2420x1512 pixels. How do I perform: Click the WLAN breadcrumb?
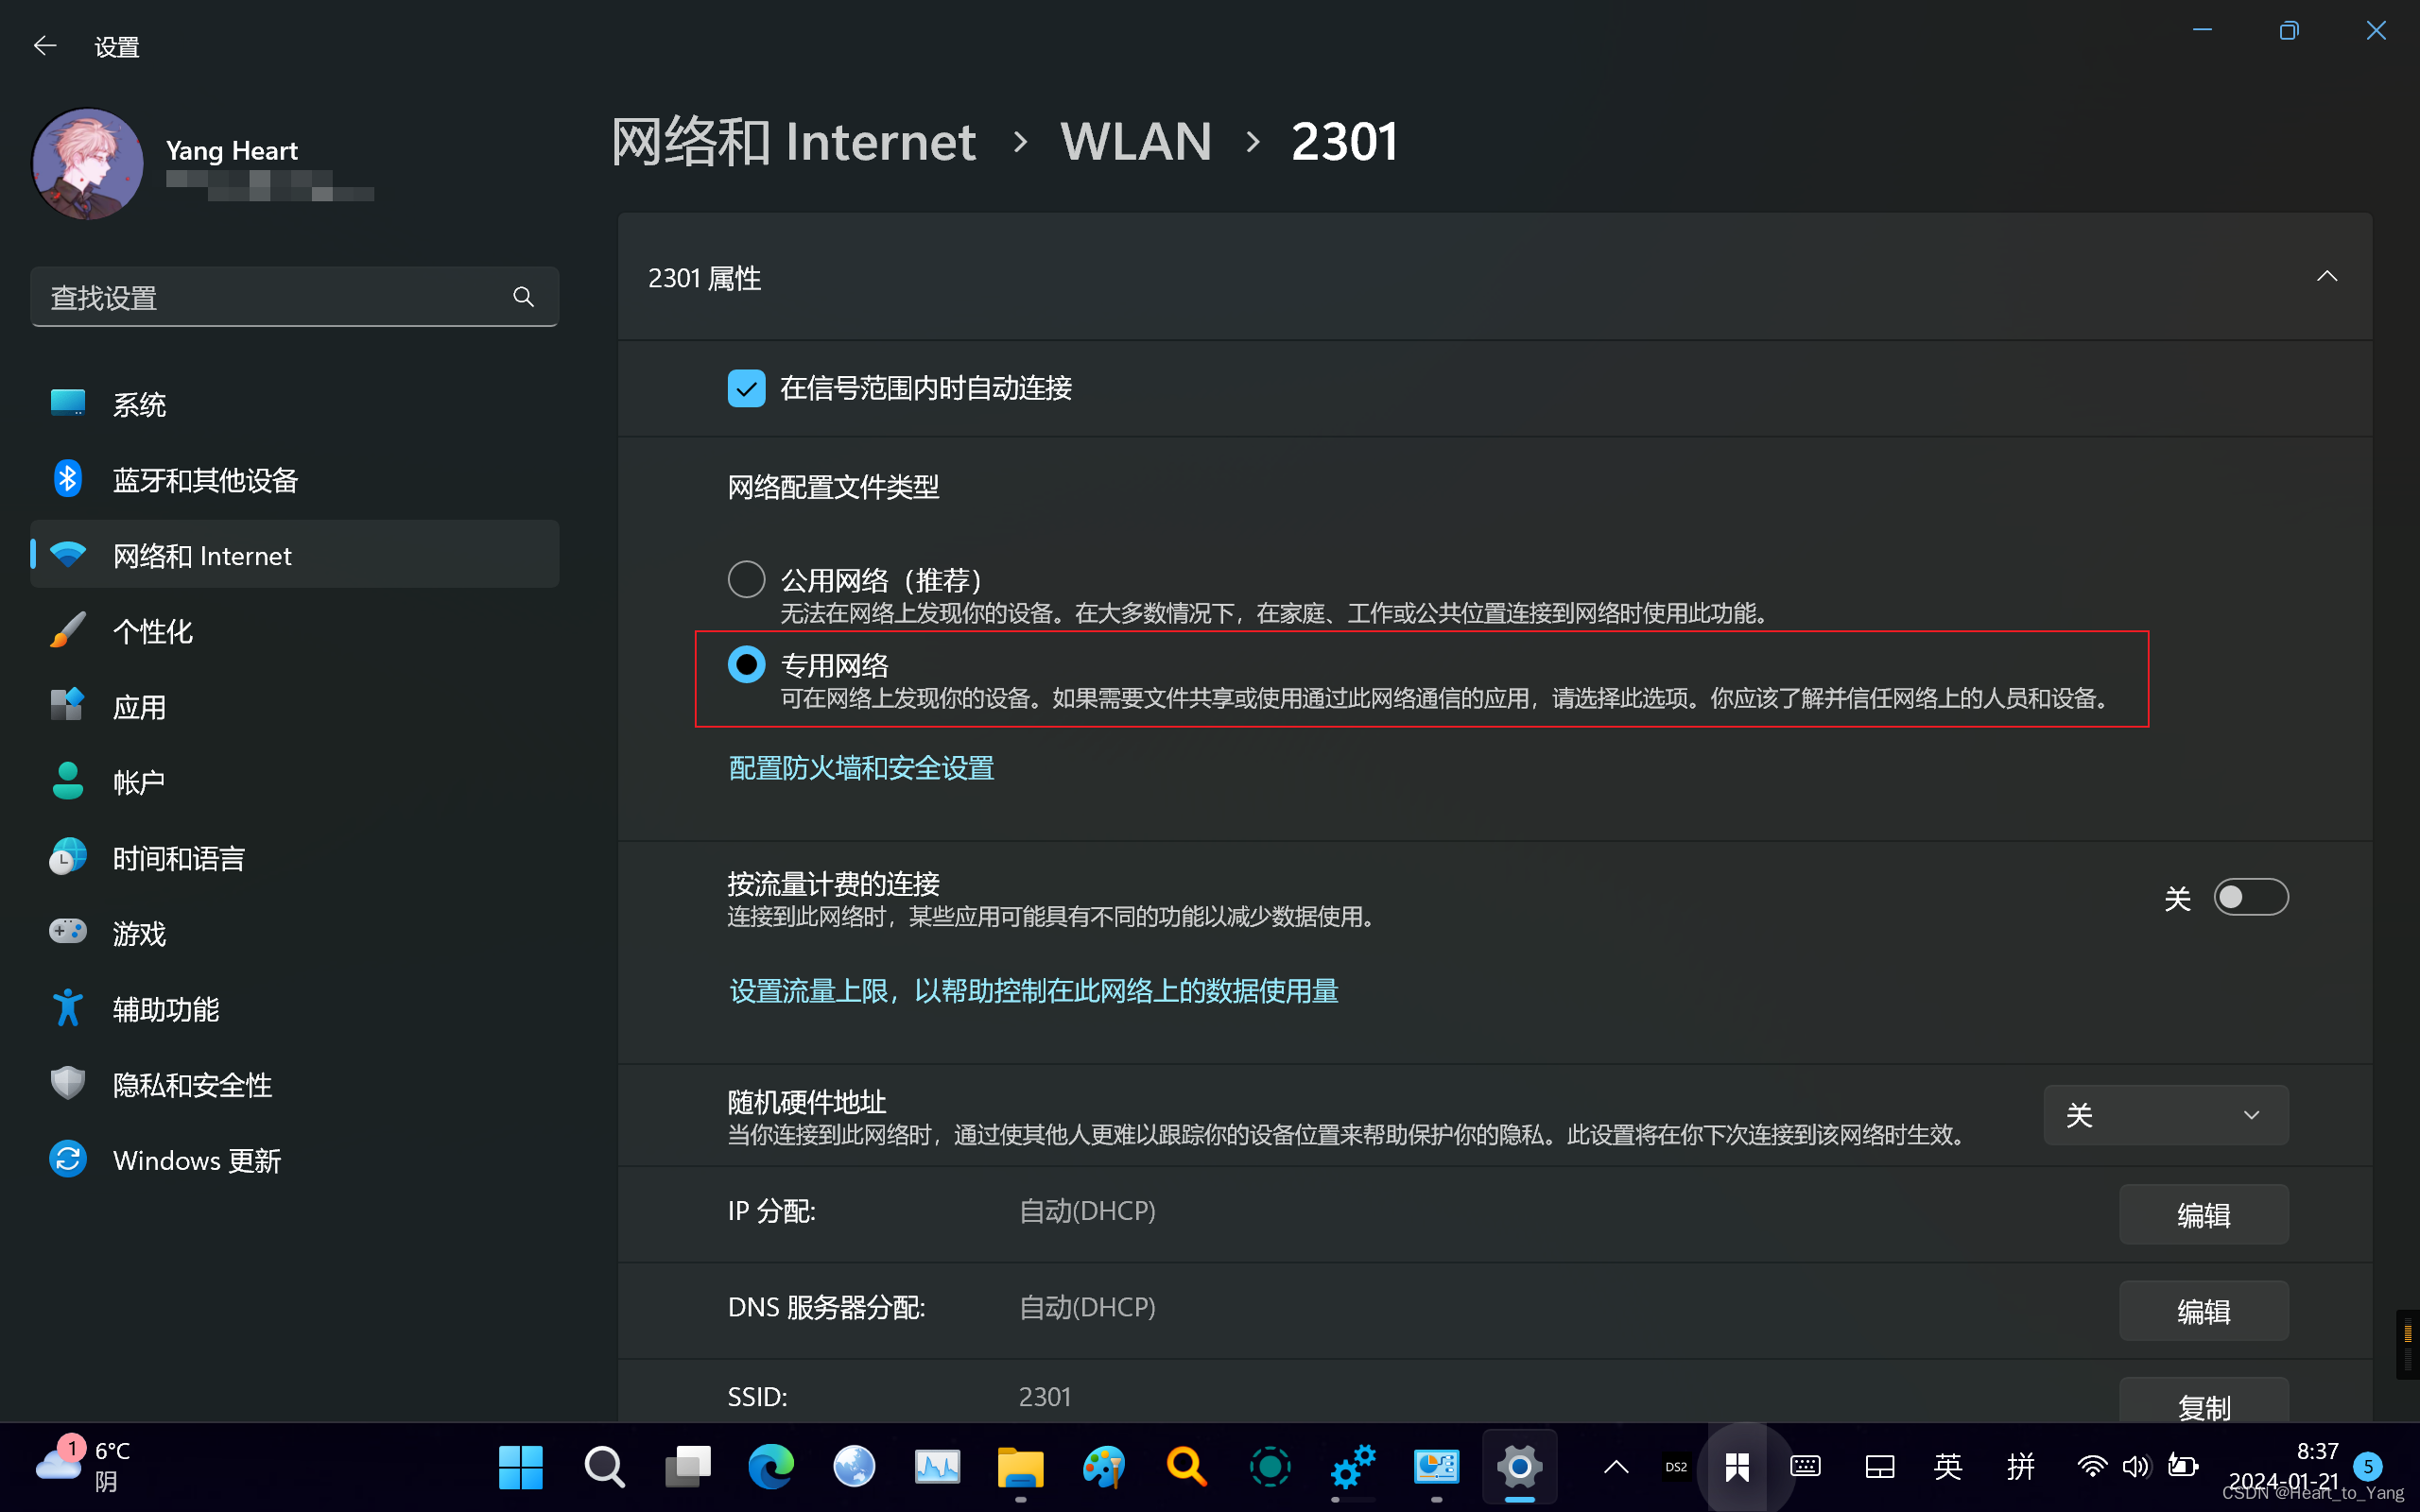(1136, 141)
